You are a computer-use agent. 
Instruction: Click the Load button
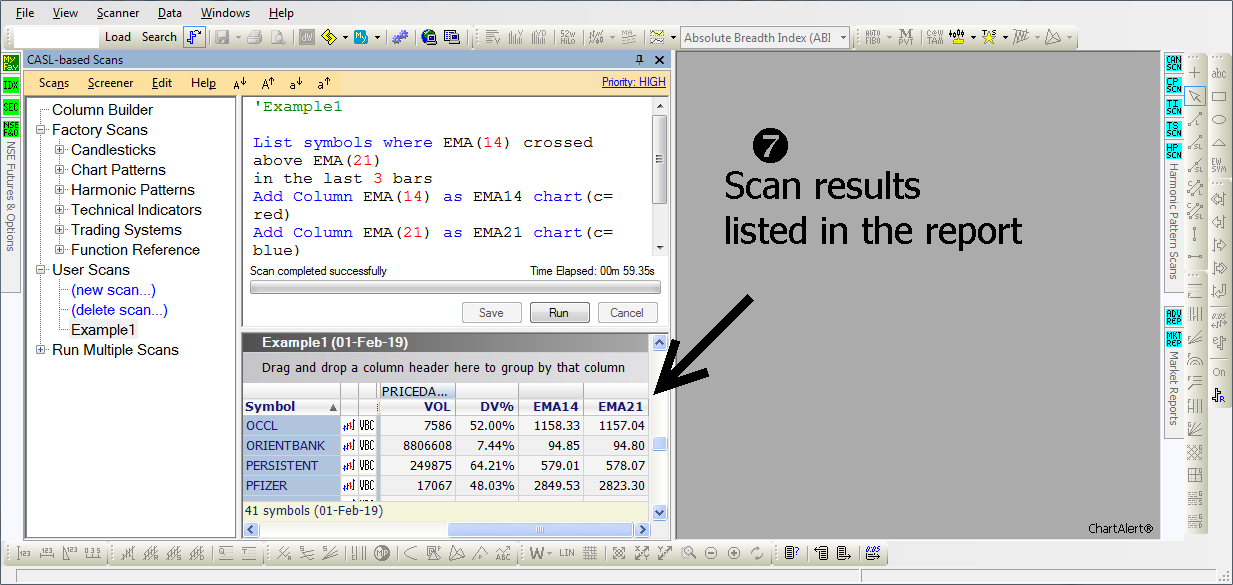[x=118, y=37]
